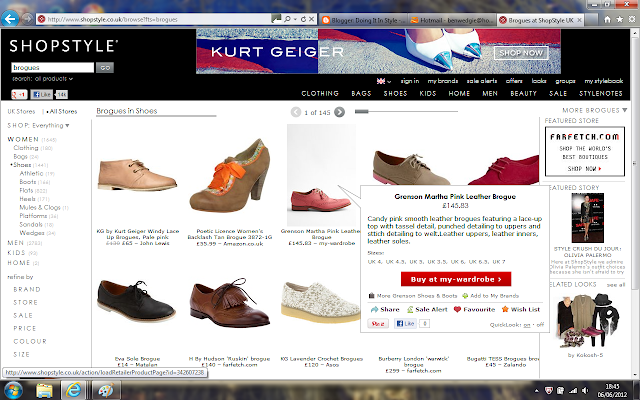Expand the STORE refine filter
The height and width of the screenshot is (400, 640).
[25, 302]
